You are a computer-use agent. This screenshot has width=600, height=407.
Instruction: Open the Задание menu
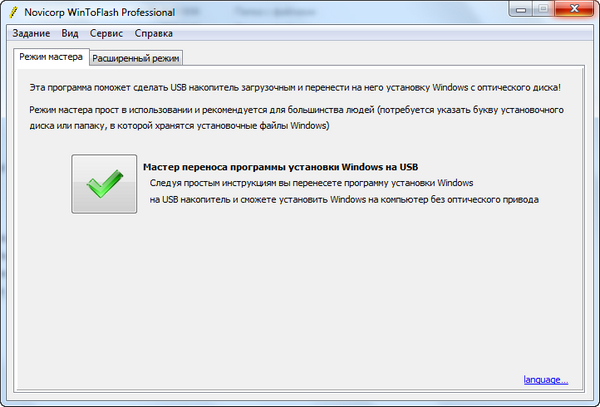tap(32, 33)
